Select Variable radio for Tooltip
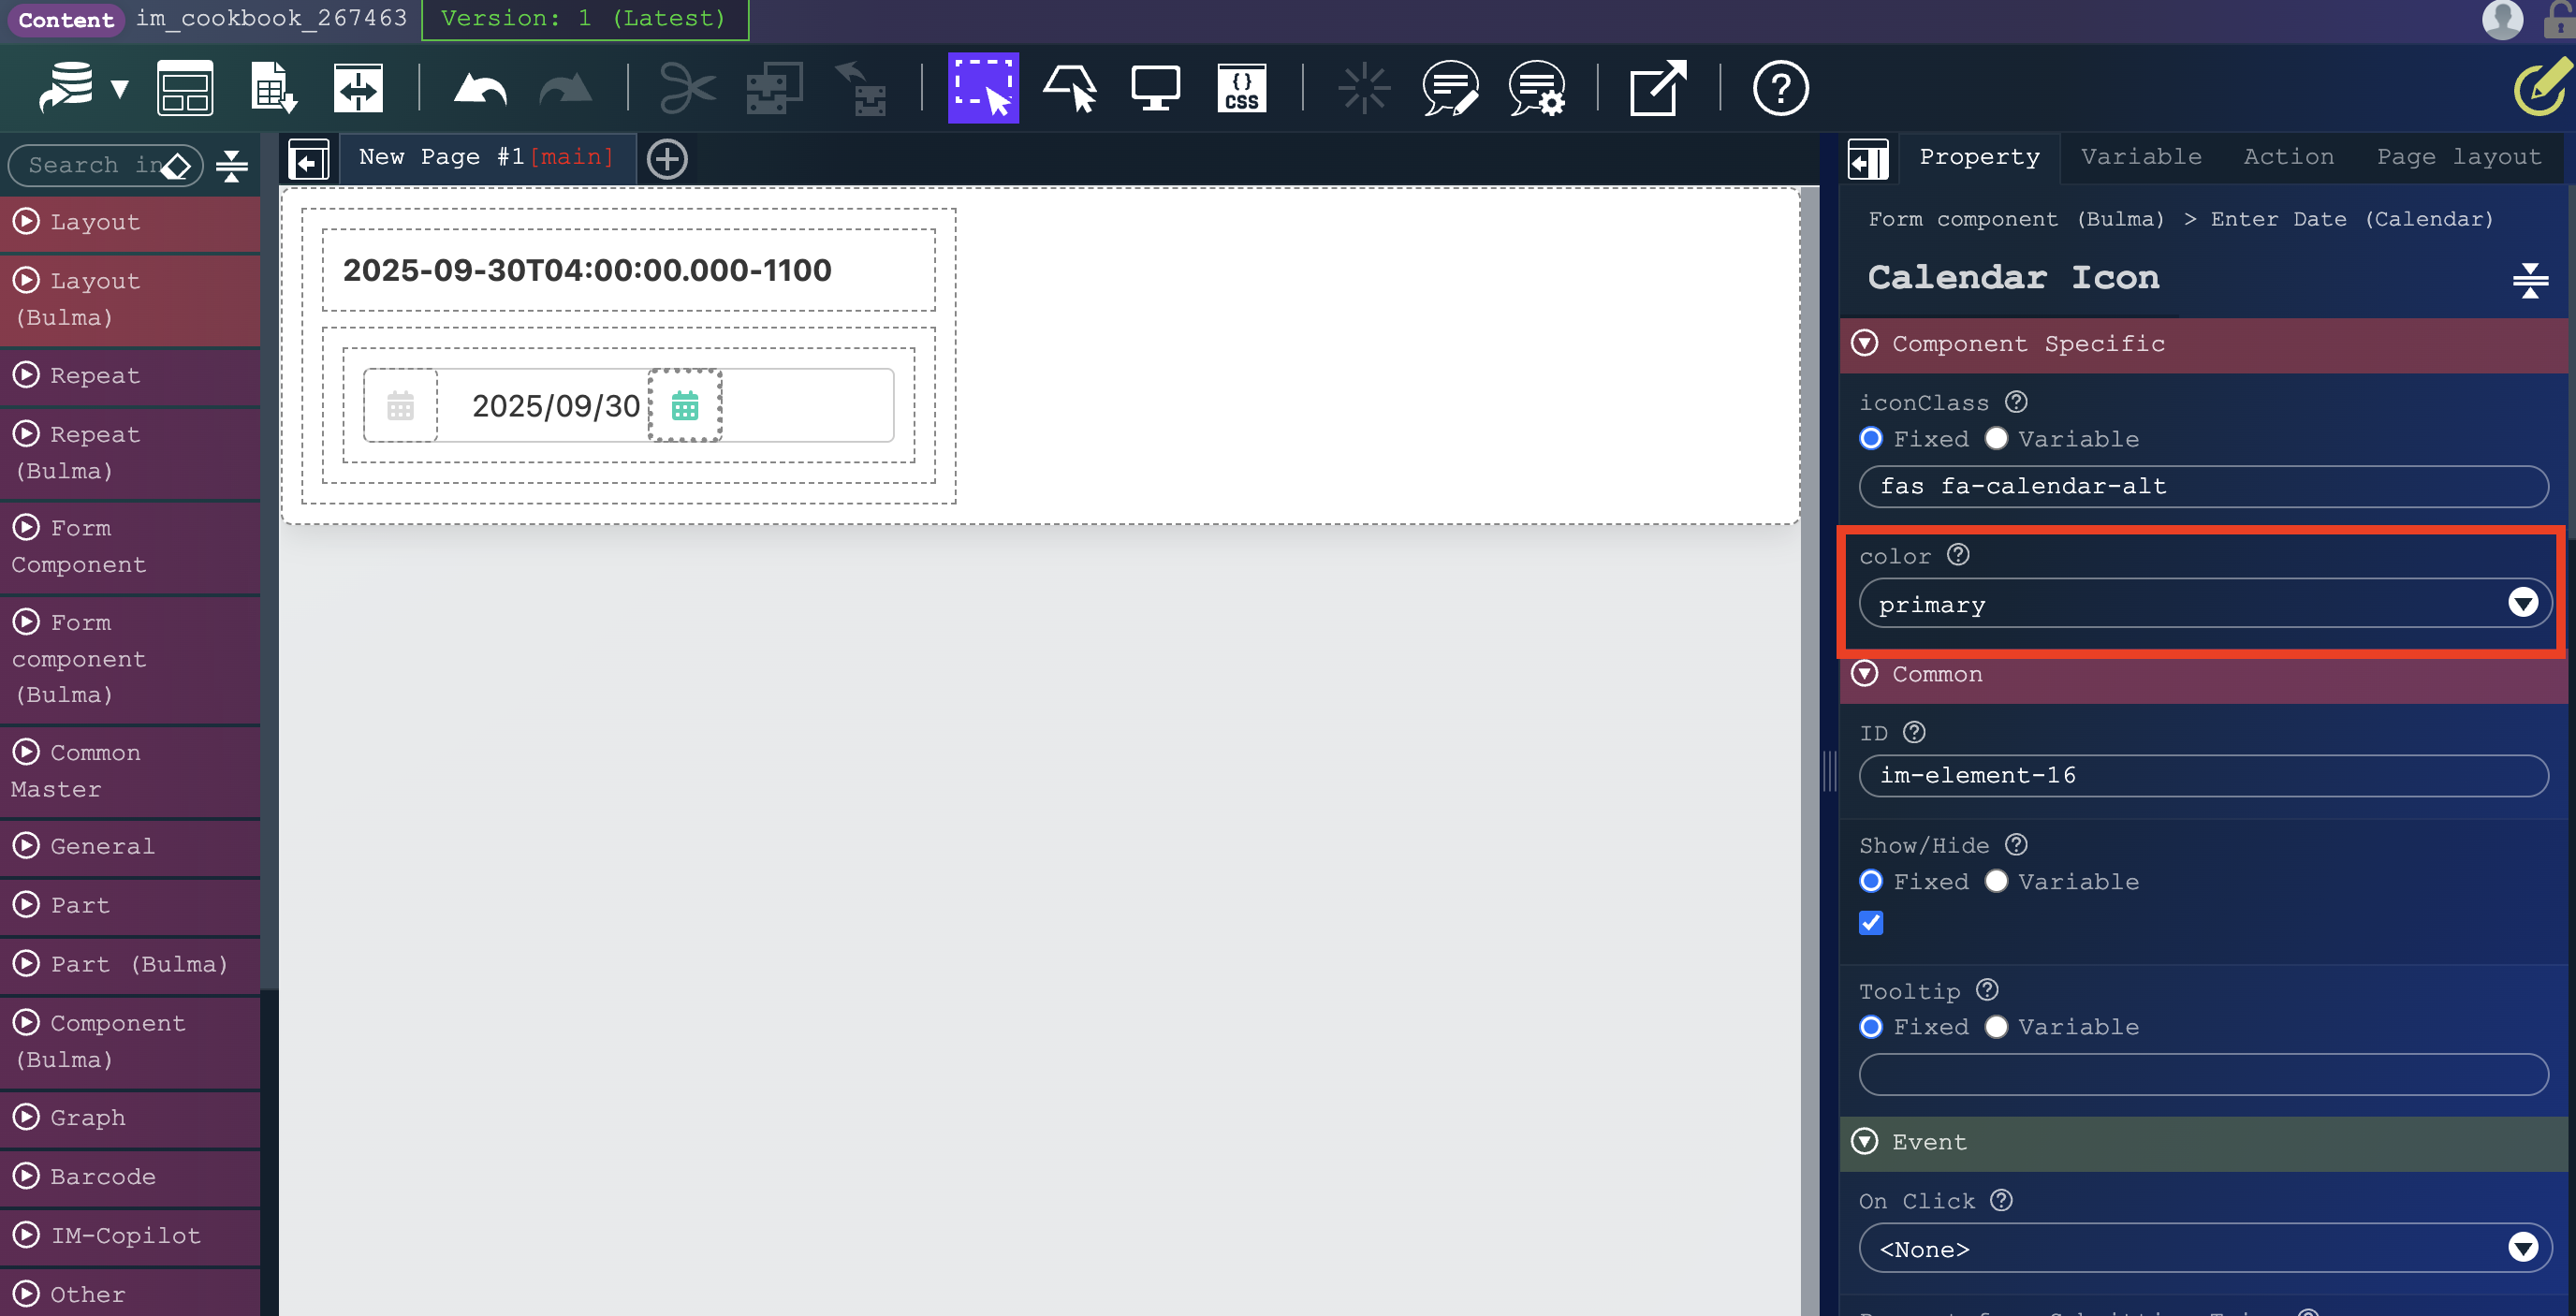Image resolution: width=2576 pixels, height=1316 pixels. 1996,1027
